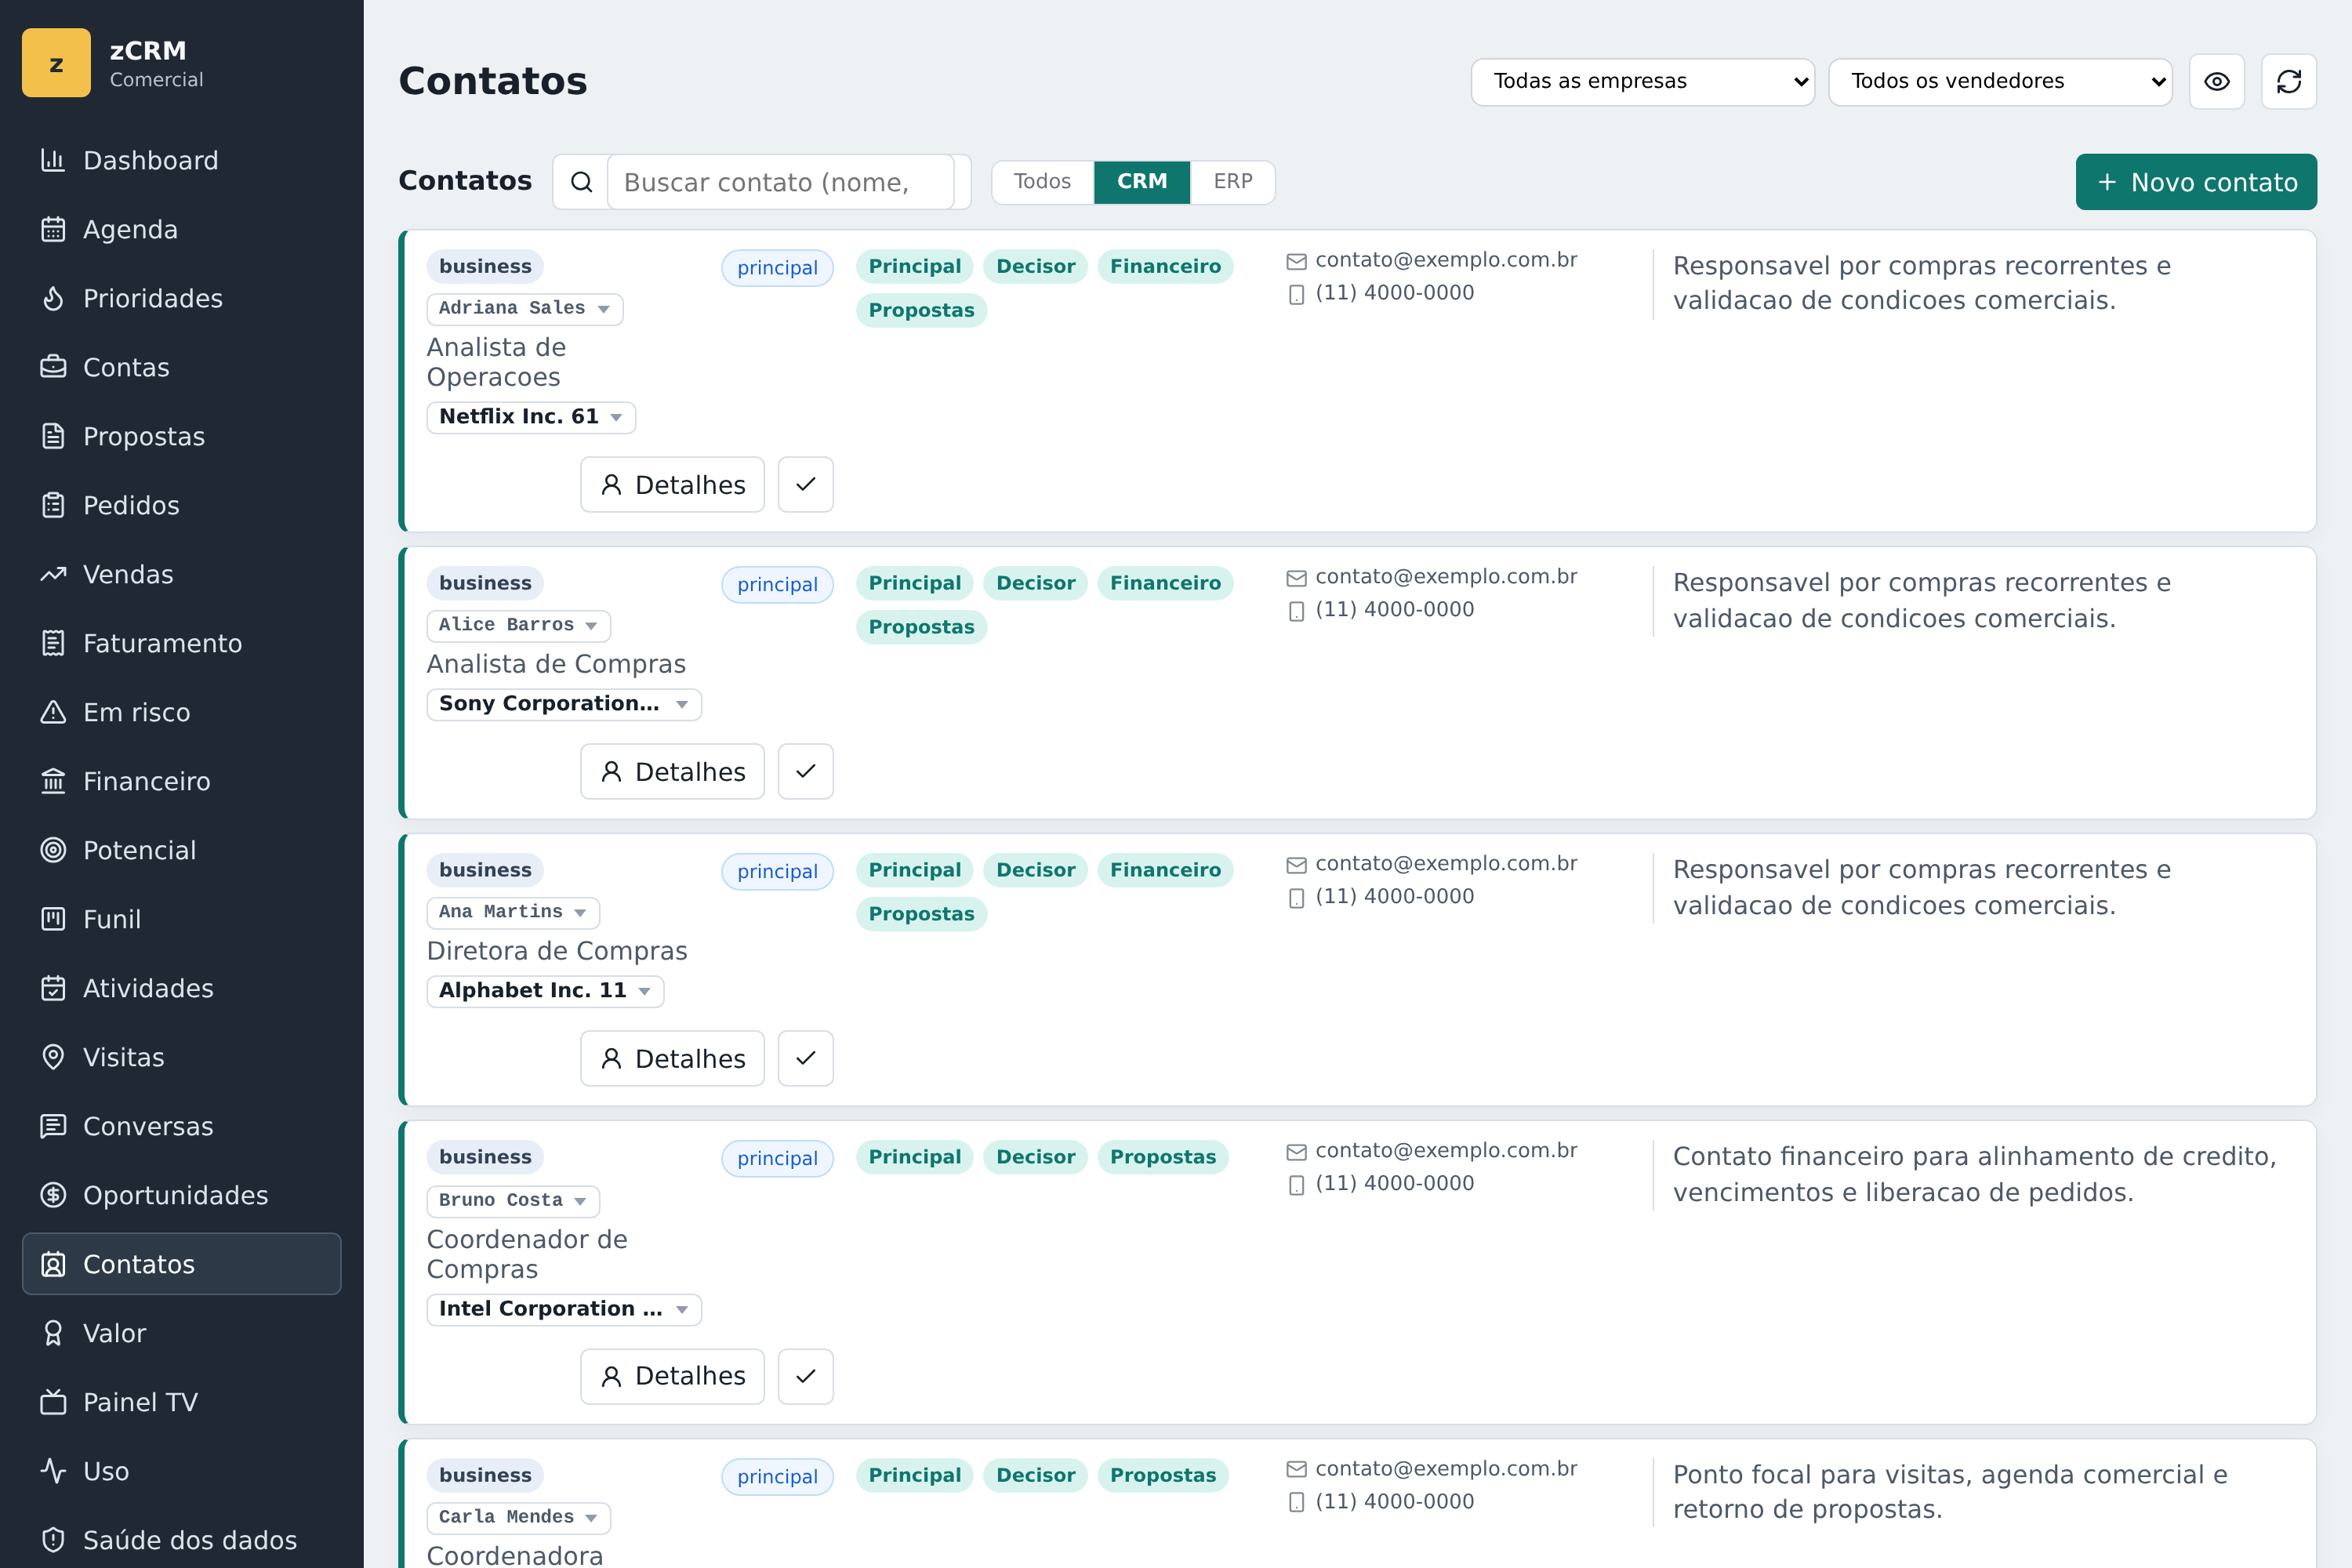The image size is (2352, 1568).
Task: Open Oportunidades menu item label
Action: tap(175, 1195)
